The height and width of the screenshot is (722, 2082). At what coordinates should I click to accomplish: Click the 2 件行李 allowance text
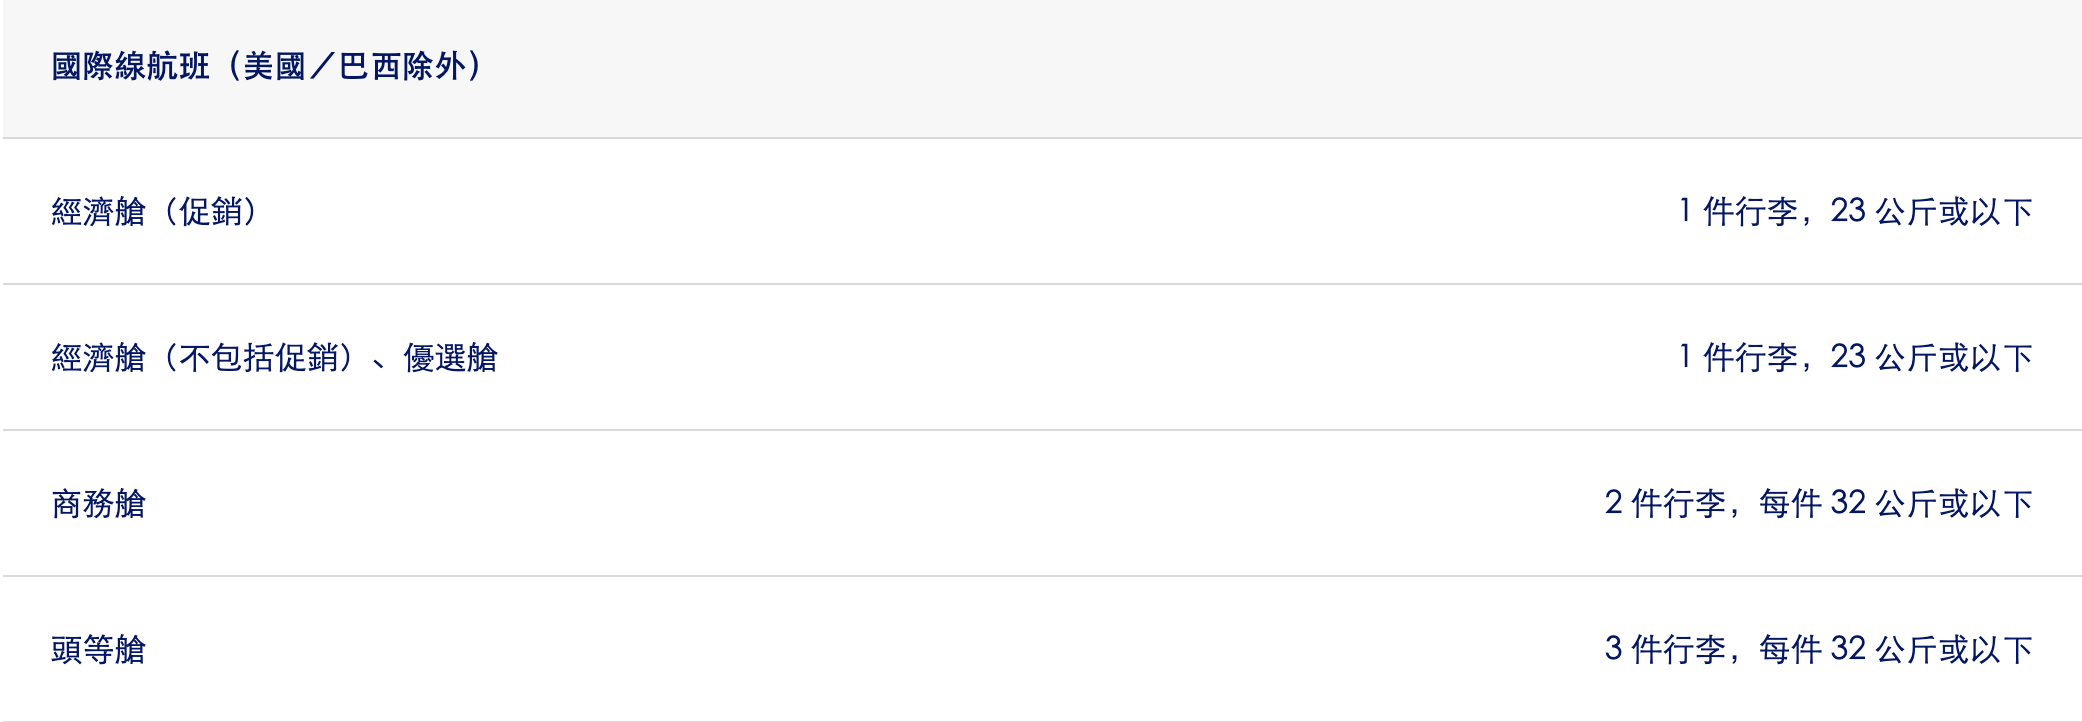[1665, 504]
